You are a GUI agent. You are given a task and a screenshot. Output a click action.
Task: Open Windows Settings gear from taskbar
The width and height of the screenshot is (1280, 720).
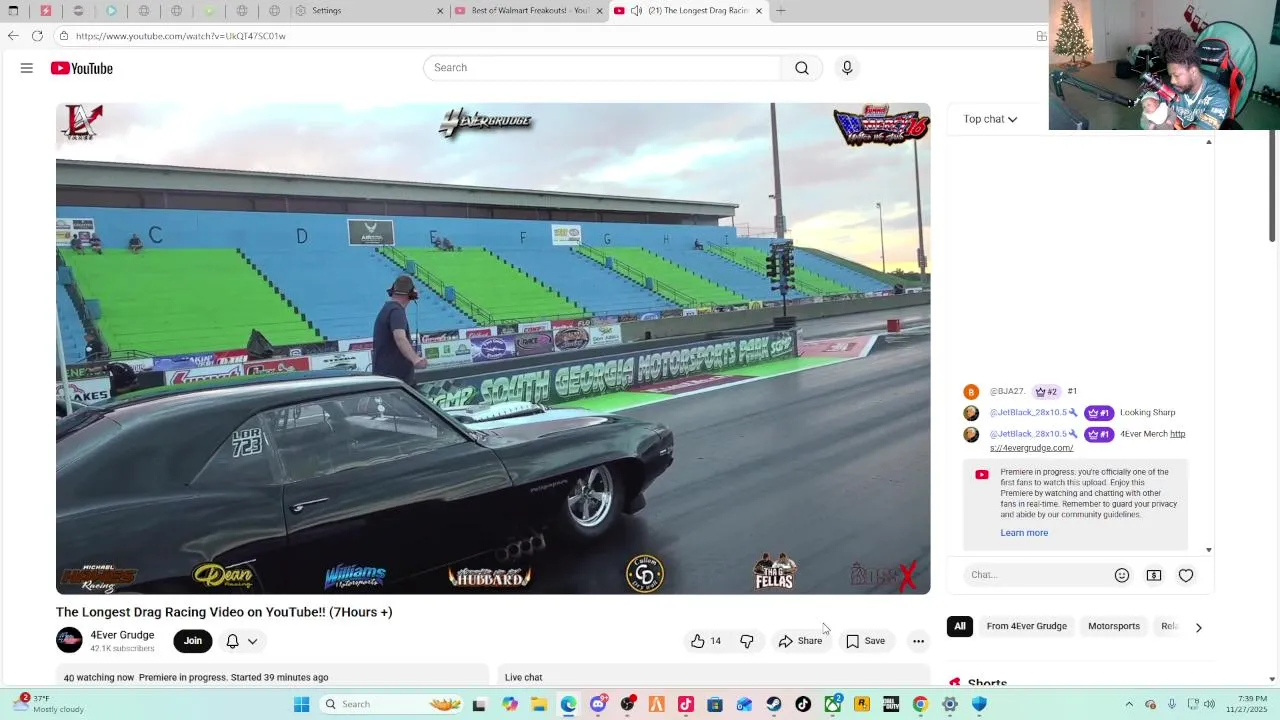tap(950, 704)
